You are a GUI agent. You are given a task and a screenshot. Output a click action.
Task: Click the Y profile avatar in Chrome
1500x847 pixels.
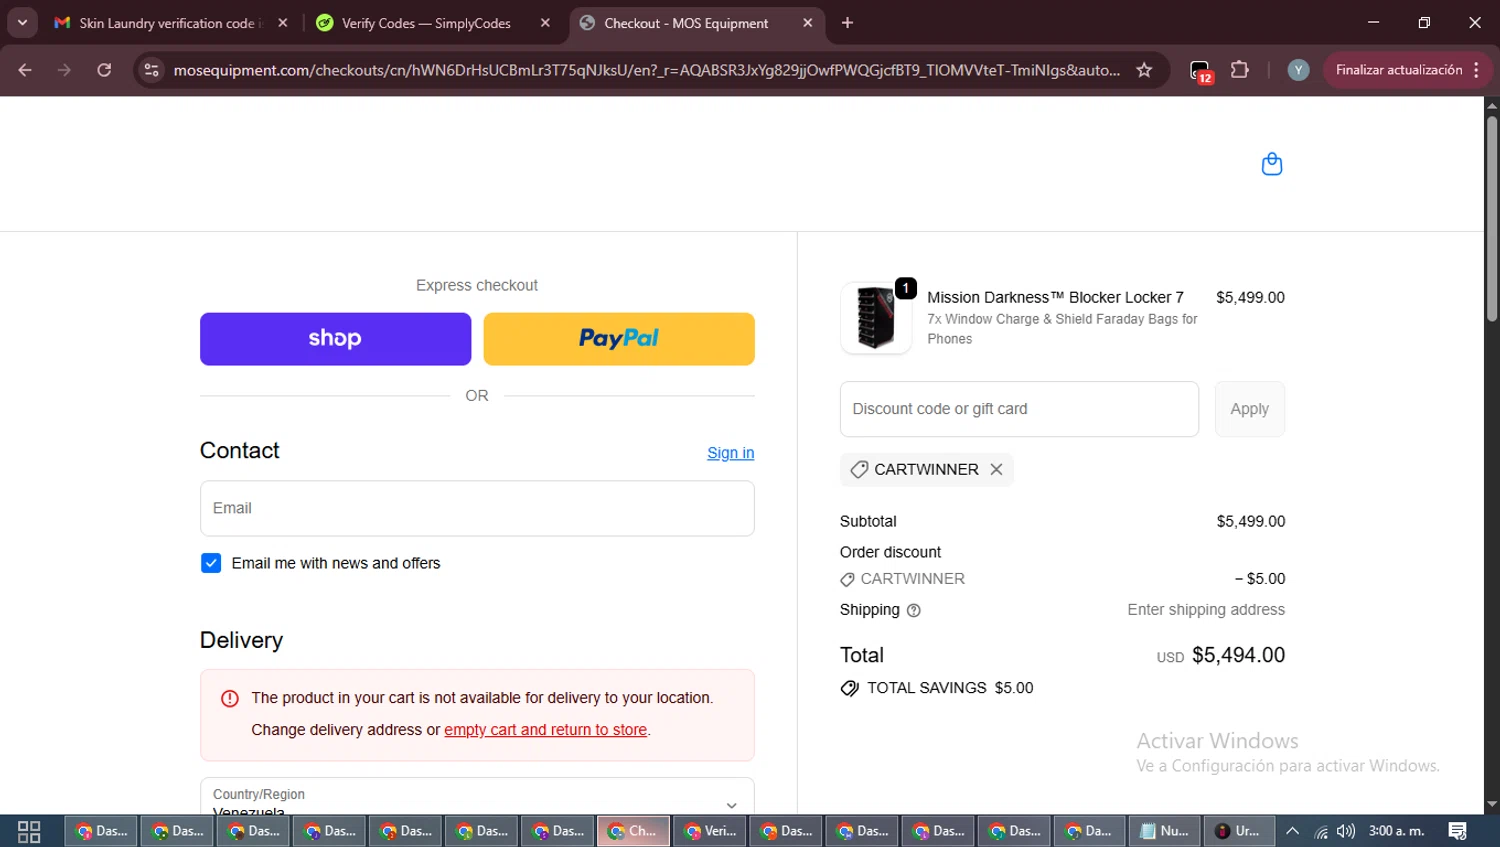click(x=1298, y=70)
